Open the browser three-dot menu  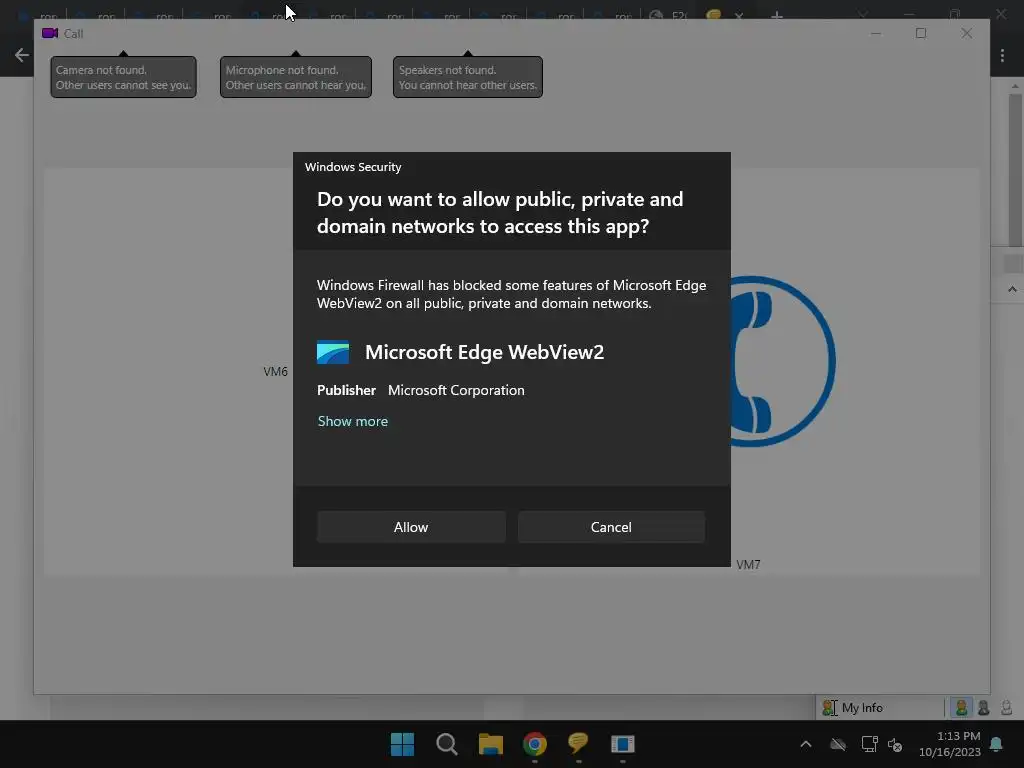coord(1002,56)
